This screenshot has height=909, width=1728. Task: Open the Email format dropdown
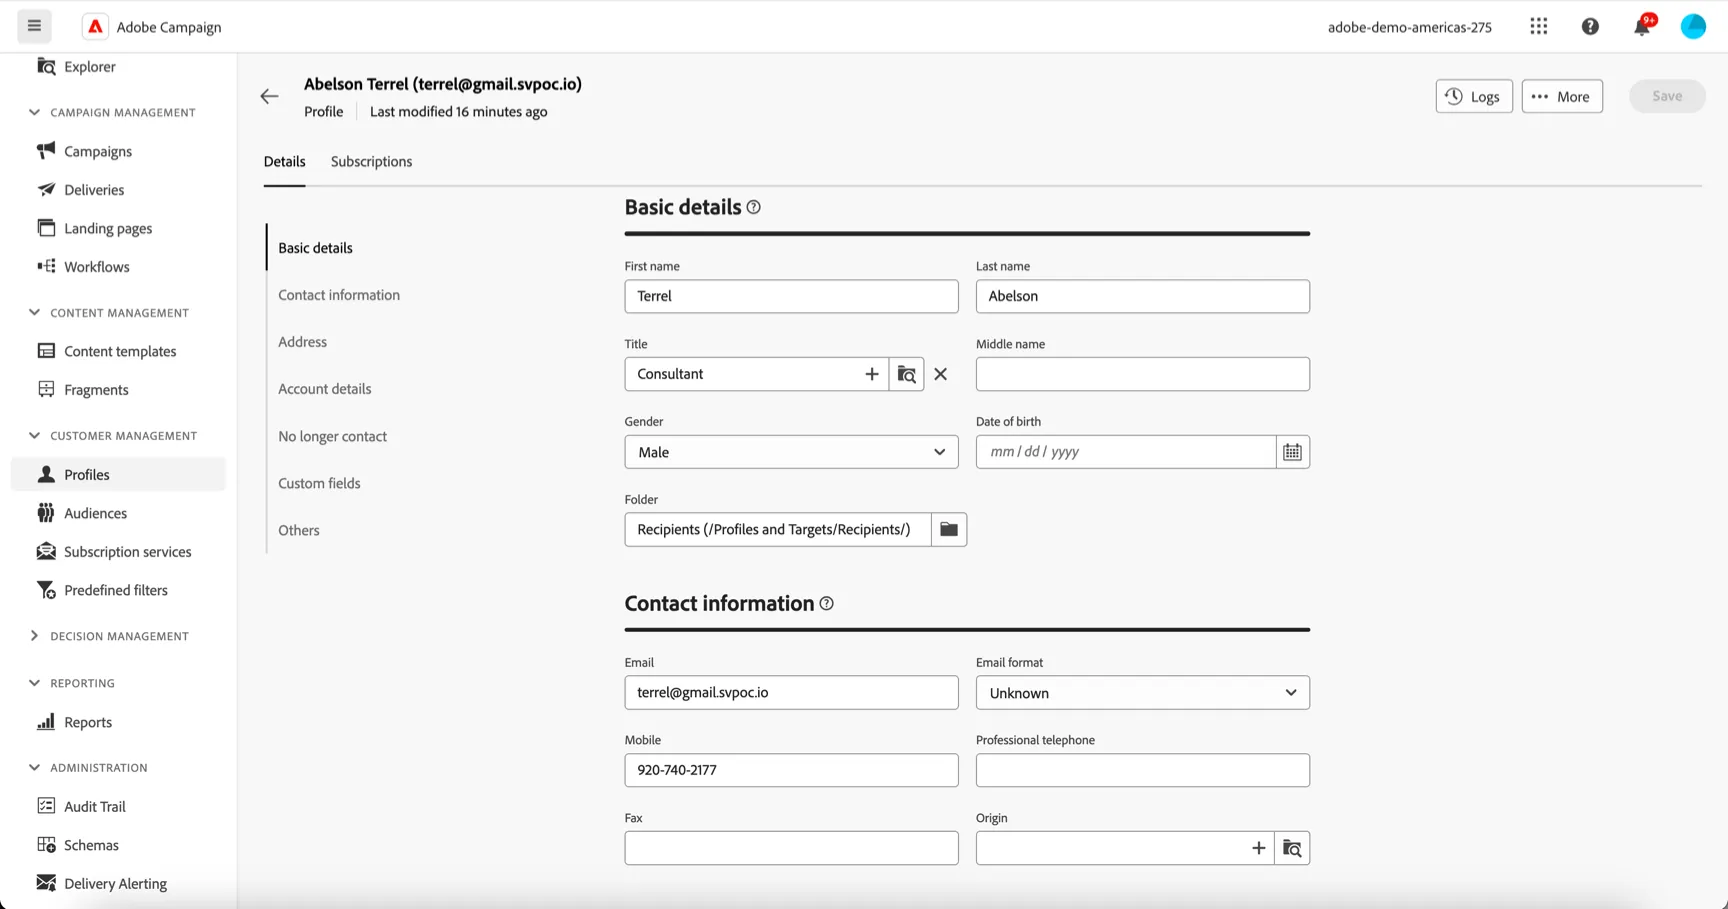coord(1143,693)
